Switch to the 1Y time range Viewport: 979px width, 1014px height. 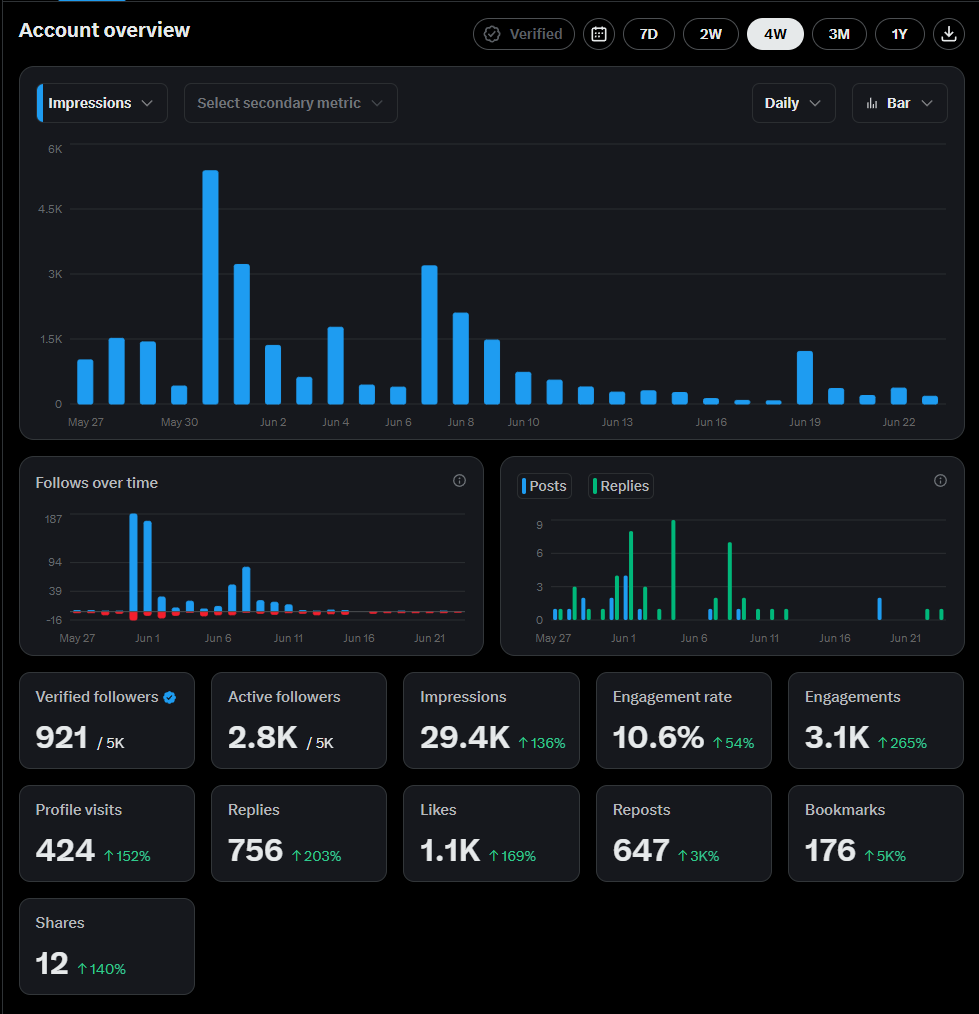(x=899, y=34)
